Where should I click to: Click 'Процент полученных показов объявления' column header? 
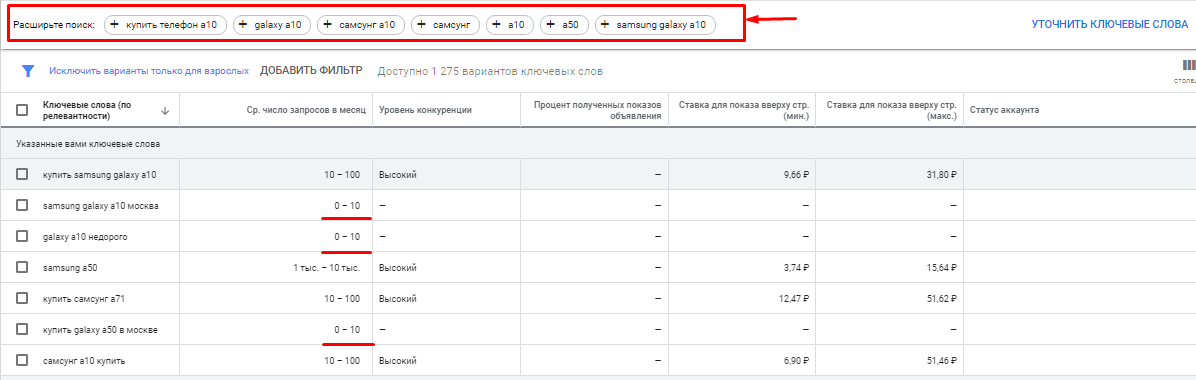597,111
